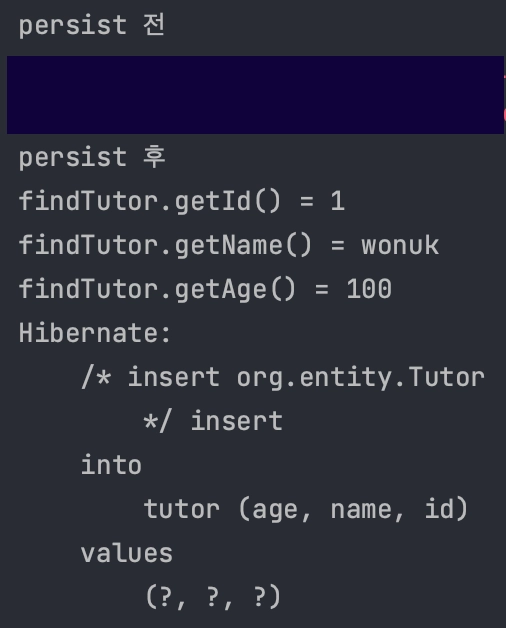The width and height of the screenshot is (506, 628).
Task: Click the "*/ insert" statement line
Action: [213, 421]
